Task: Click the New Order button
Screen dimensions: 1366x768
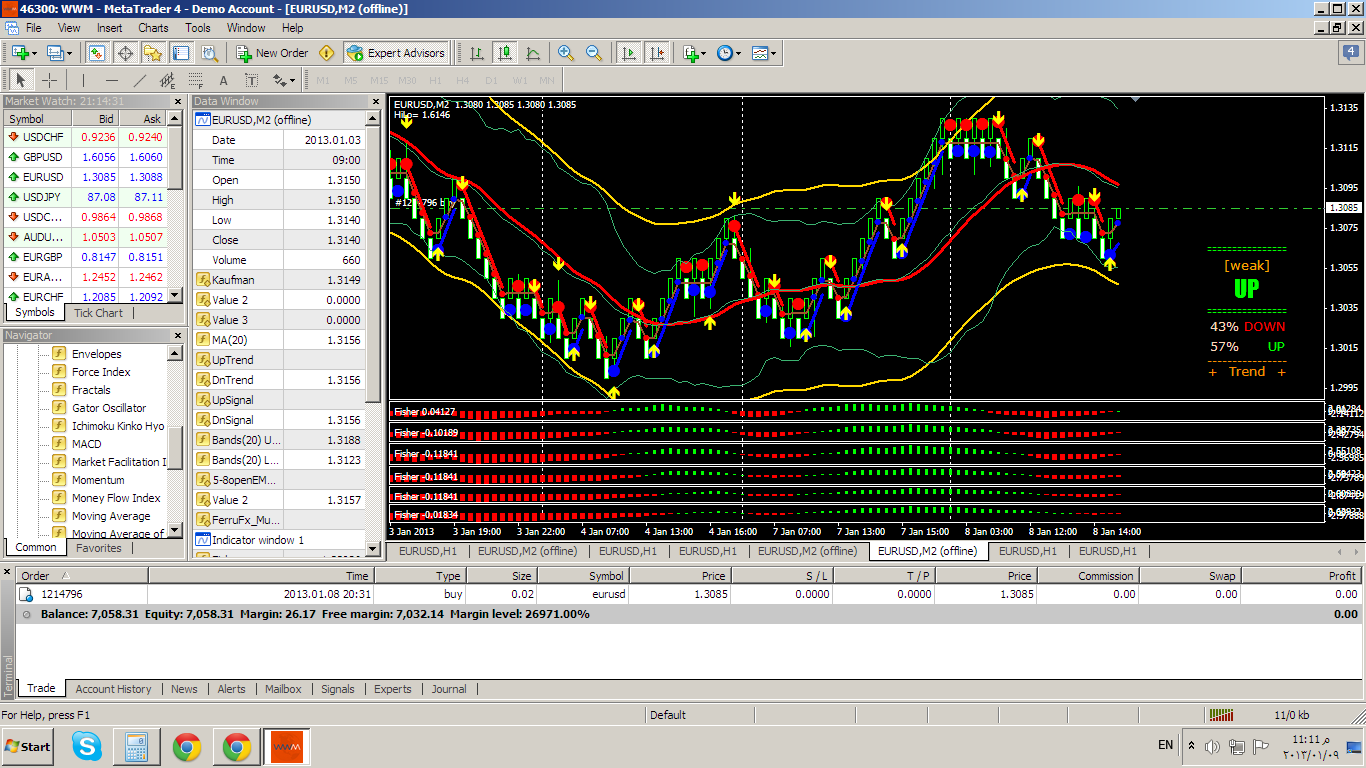Action: point(272,53)
